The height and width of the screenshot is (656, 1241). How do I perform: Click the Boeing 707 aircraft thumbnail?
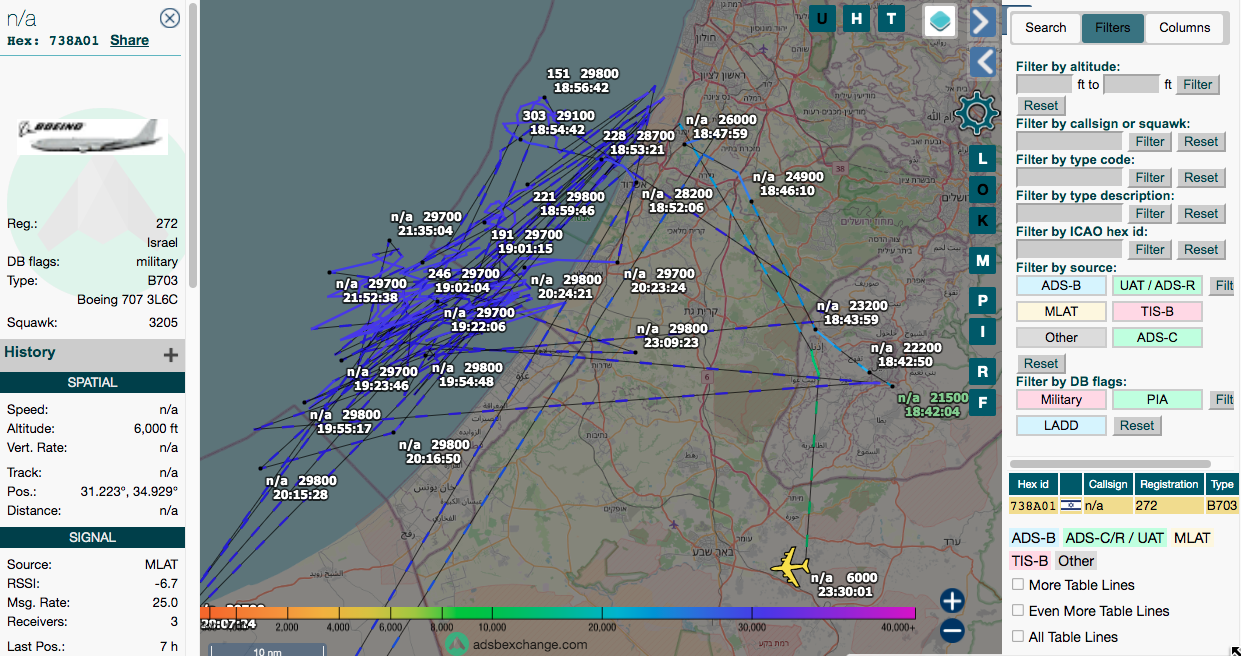(92, 136)
